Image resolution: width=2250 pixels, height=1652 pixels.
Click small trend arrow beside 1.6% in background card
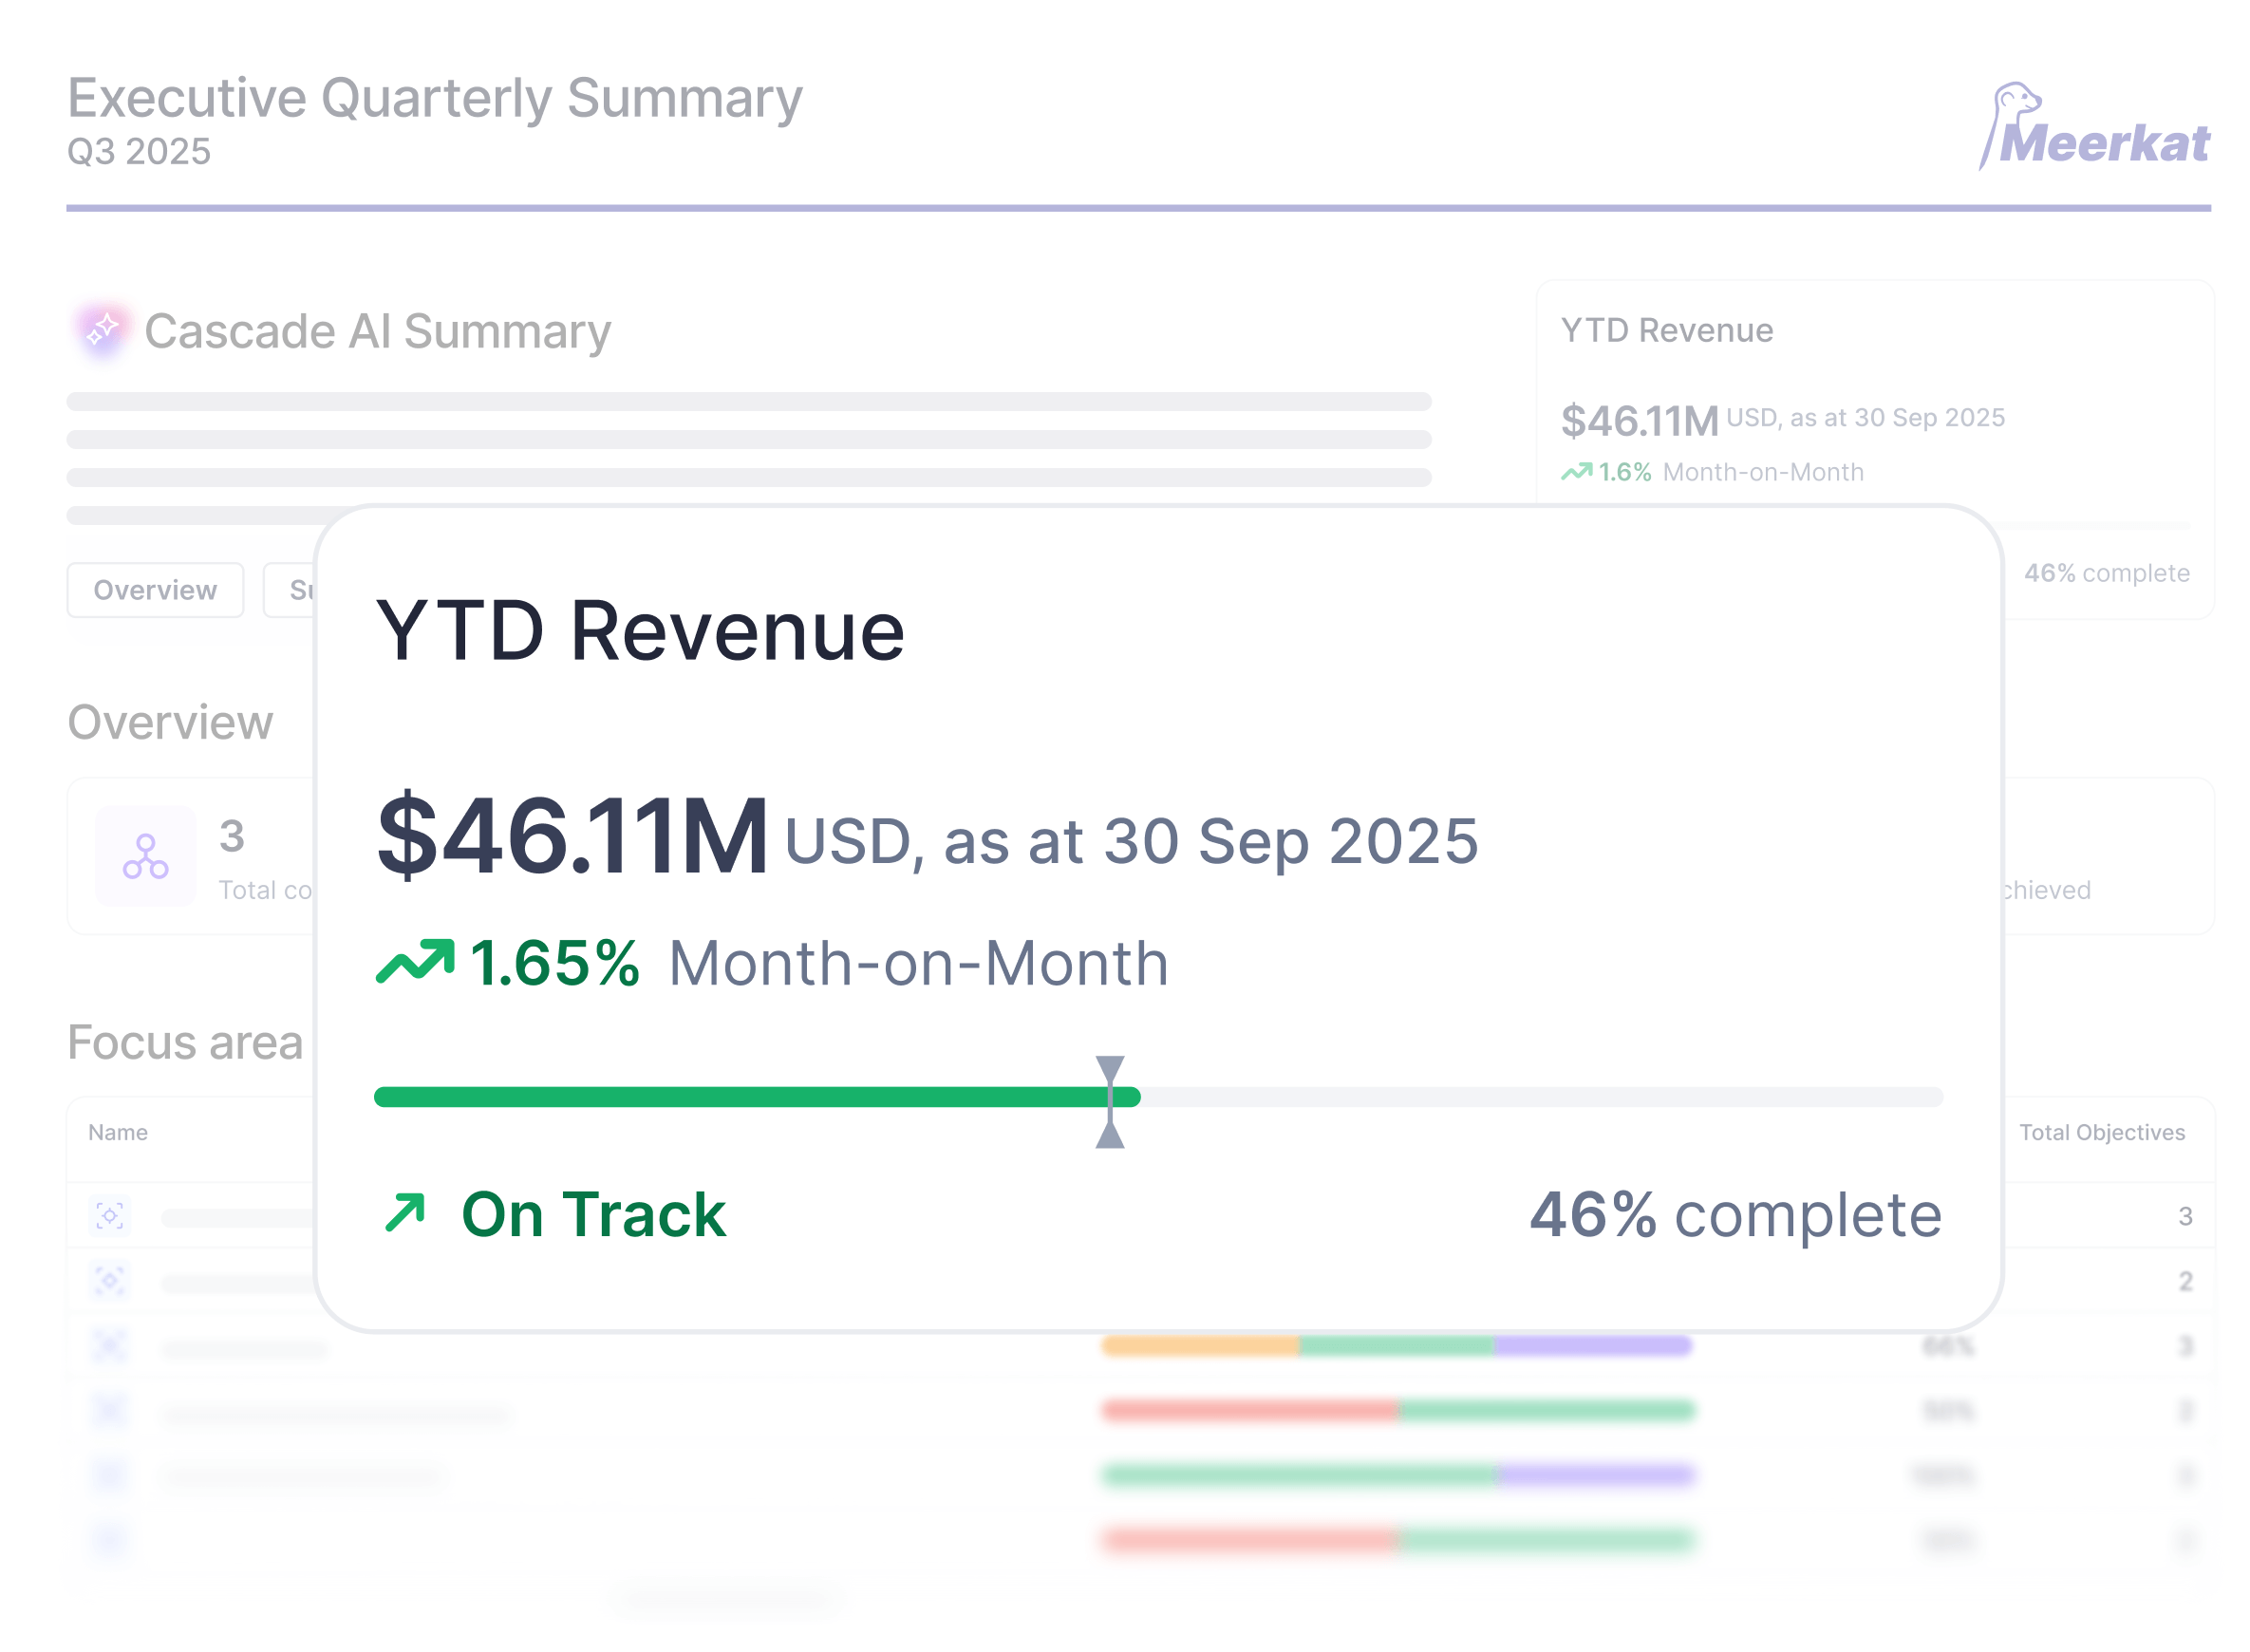1576,471
